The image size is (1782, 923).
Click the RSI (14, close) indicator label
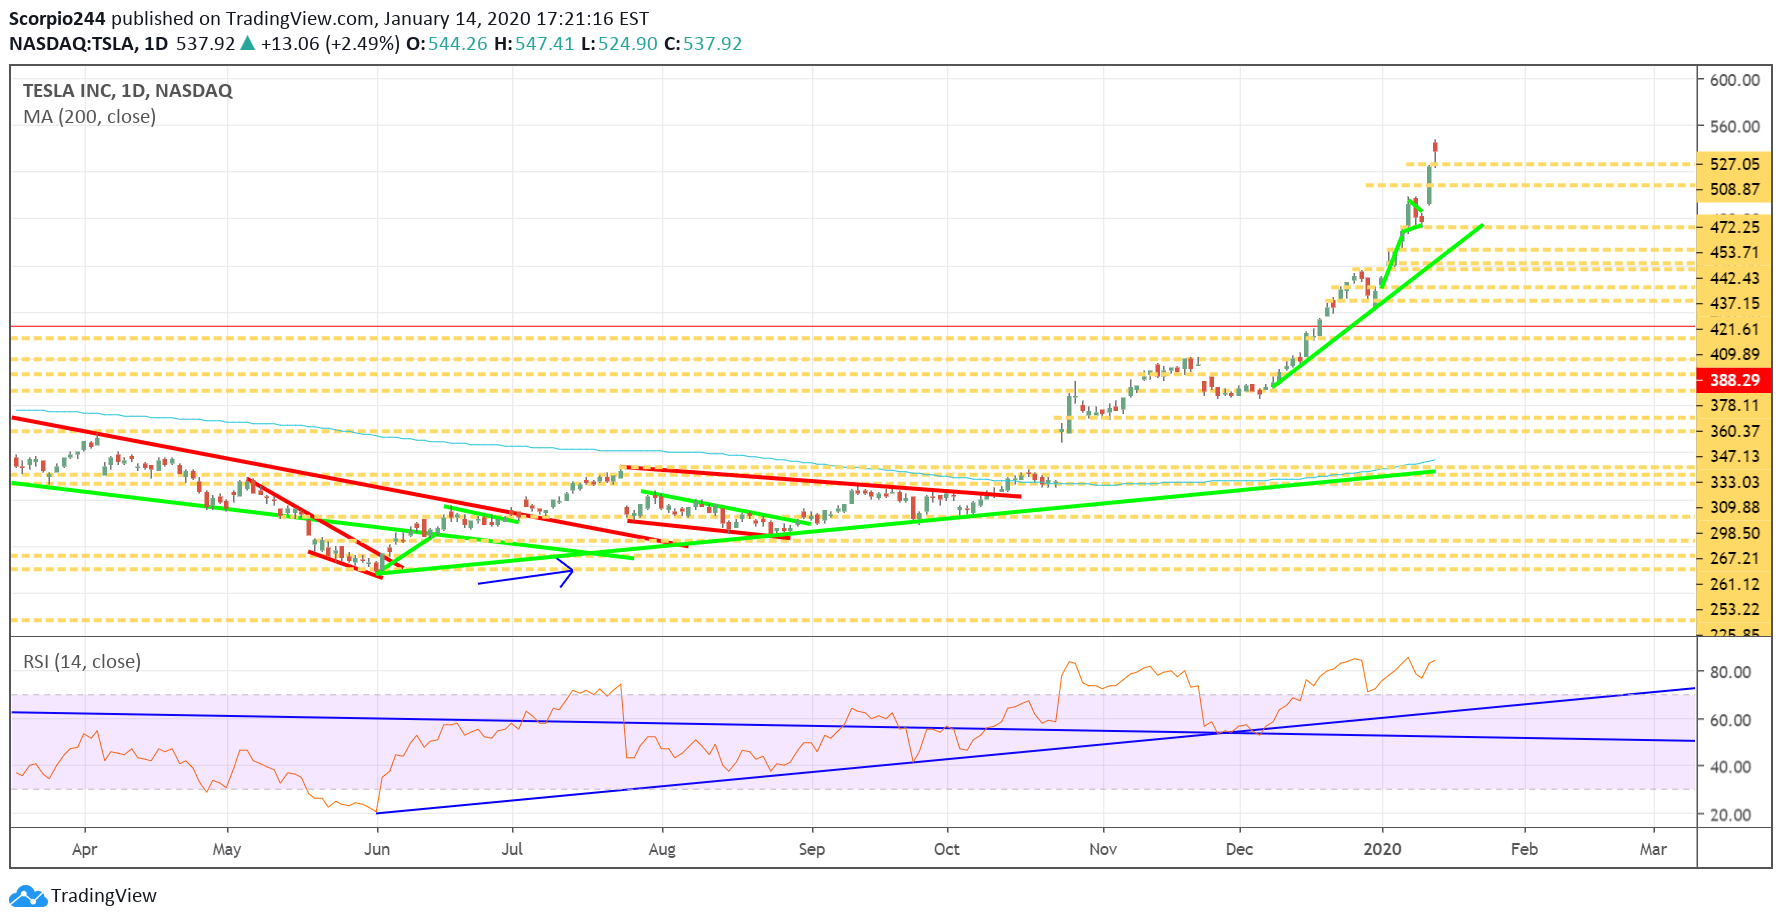point(82,661)
